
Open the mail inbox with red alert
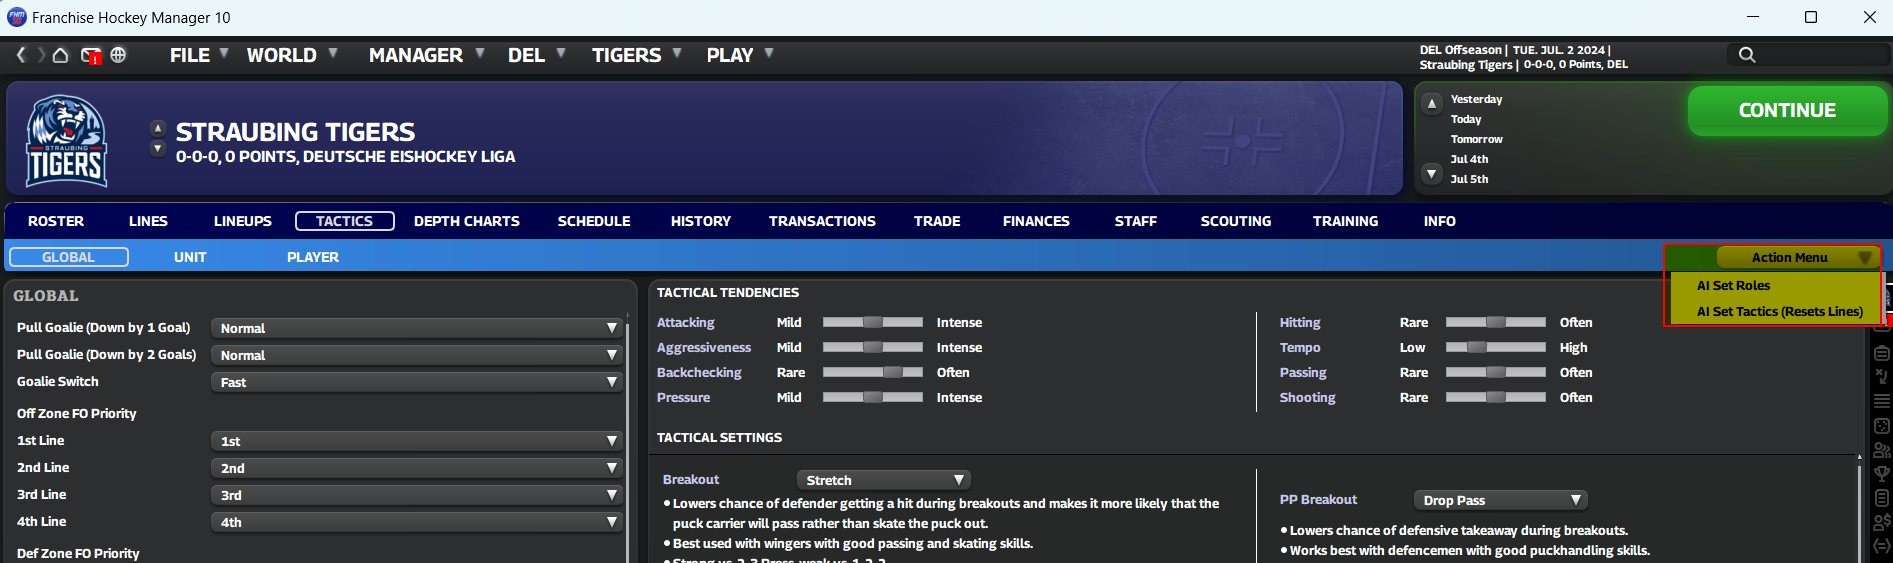91,56
